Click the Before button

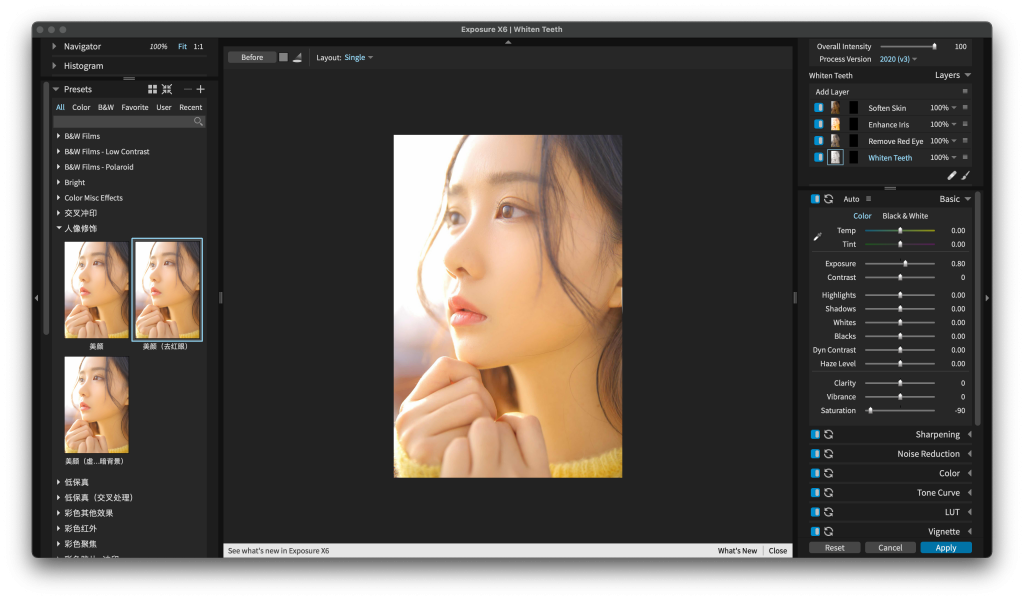(x=252, y=57)
